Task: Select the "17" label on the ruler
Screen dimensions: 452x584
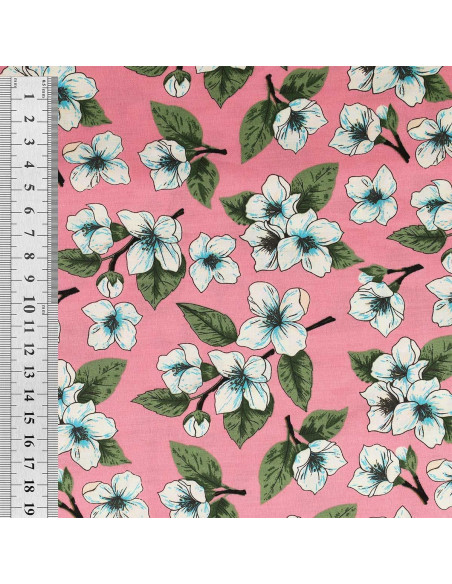Action: tap(29, 462)
